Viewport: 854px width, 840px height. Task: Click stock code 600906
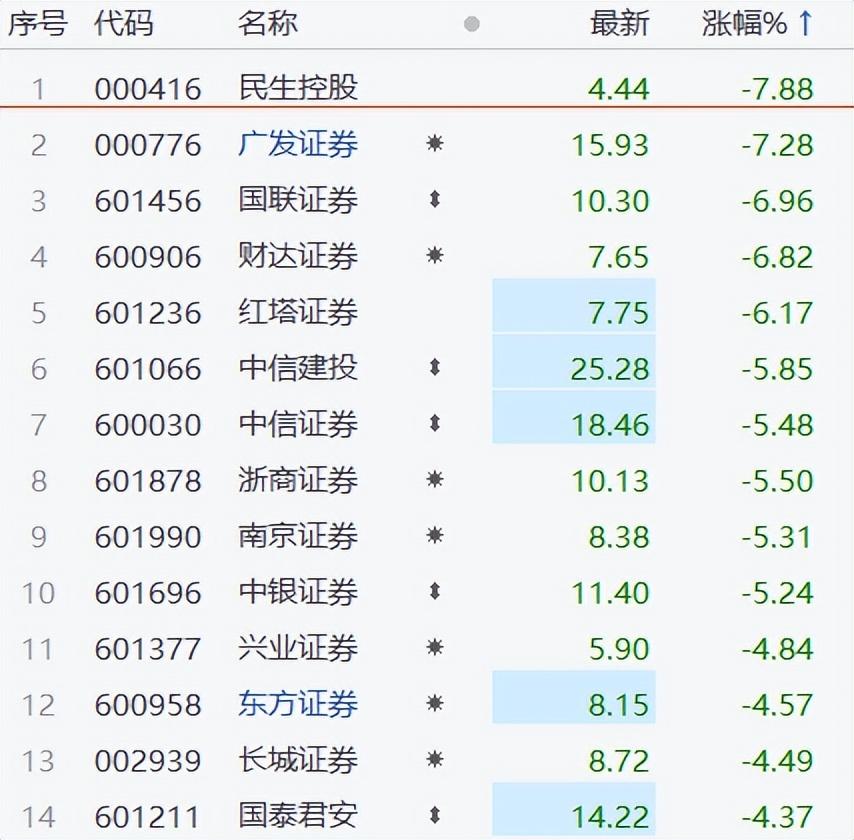pos(148,257)
